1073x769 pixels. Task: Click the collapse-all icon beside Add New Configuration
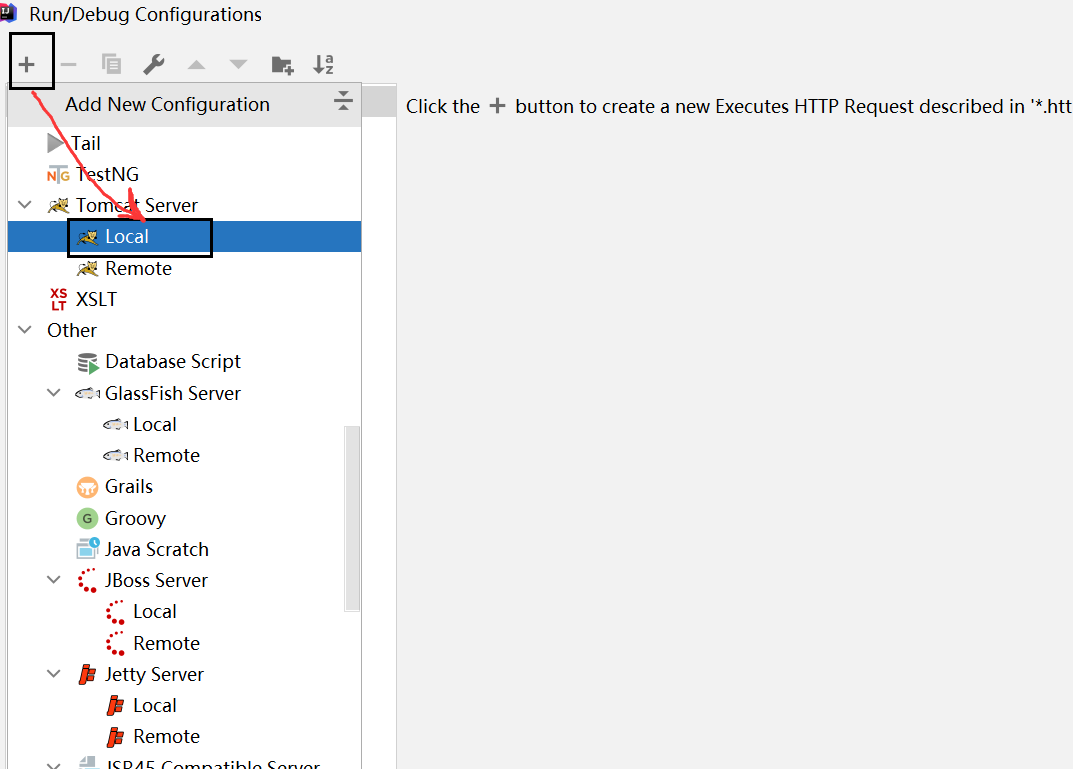point(344,101)
